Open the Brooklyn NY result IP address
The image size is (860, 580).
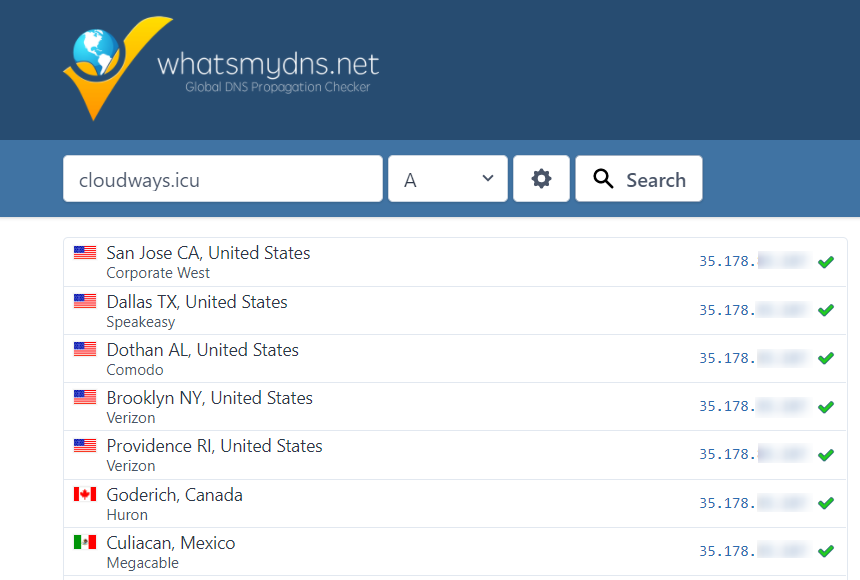[755, 406]
